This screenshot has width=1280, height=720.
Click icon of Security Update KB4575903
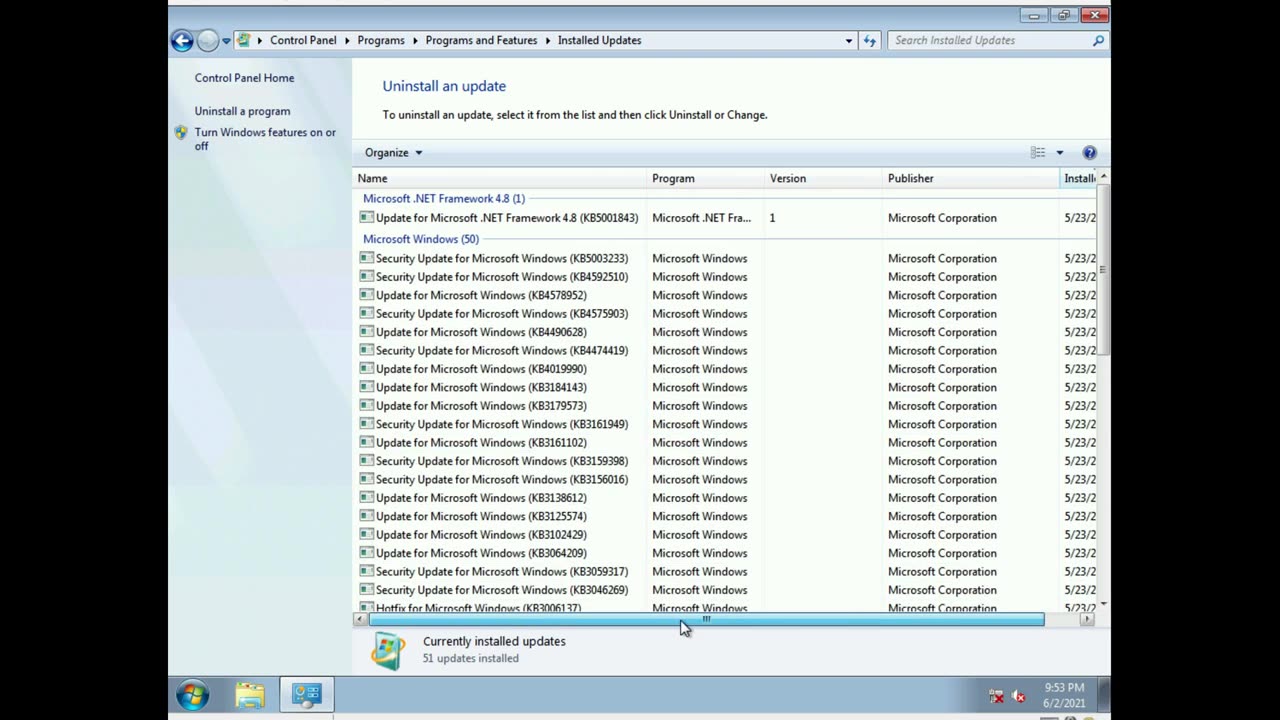[366, 314]
